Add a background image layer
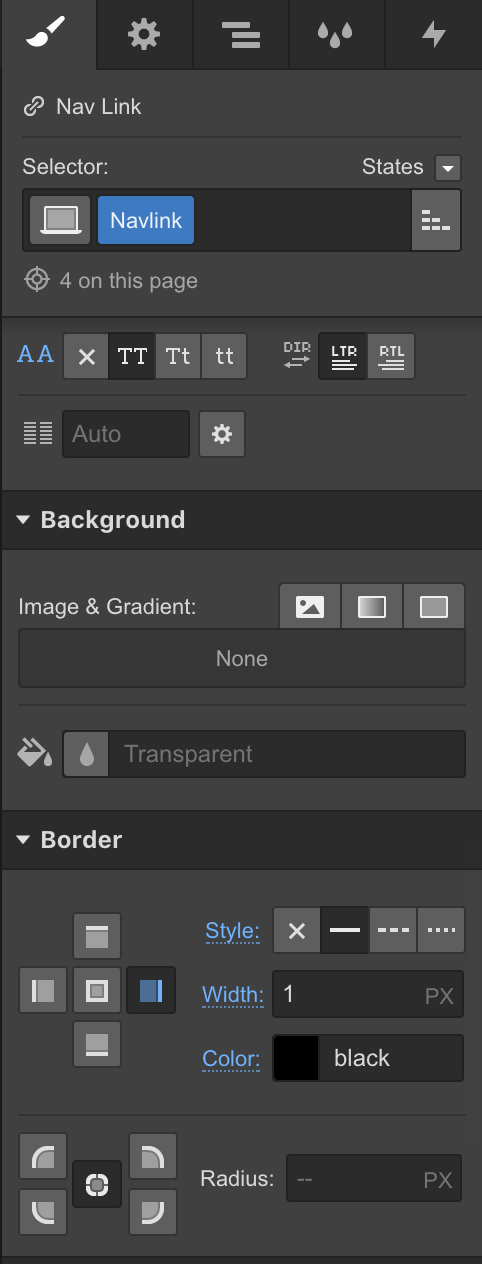This screenshot has height=1264, width=482. (x=310, y=606)
